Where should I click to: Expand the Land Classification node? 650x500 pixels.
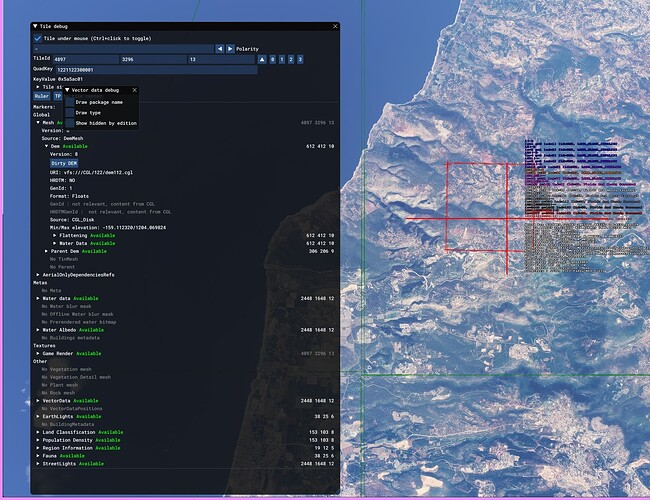tap(38, 432)
